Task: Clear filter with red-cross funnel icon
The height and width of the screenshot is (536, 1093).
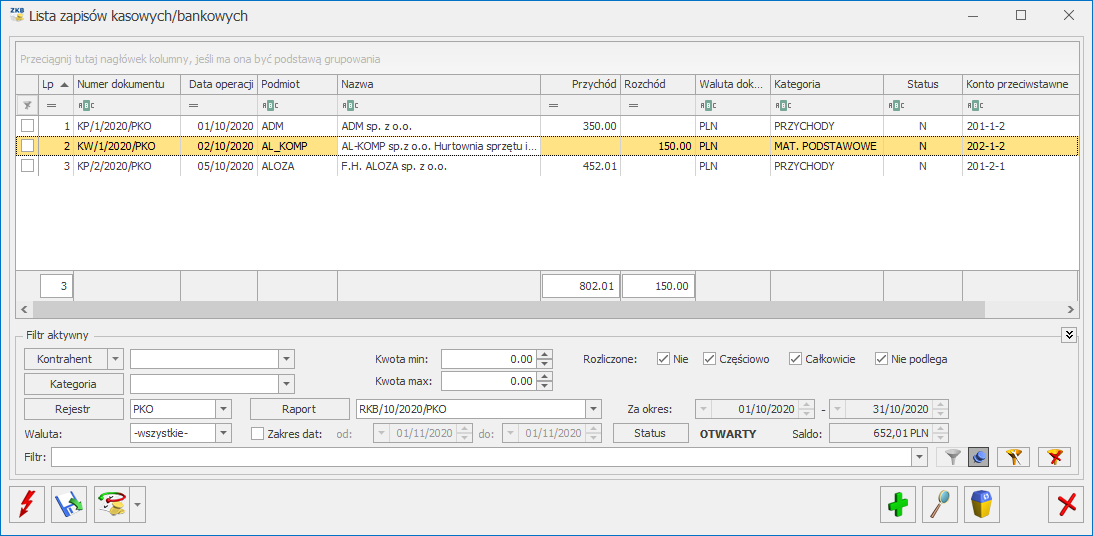Action: [1054, 457]
